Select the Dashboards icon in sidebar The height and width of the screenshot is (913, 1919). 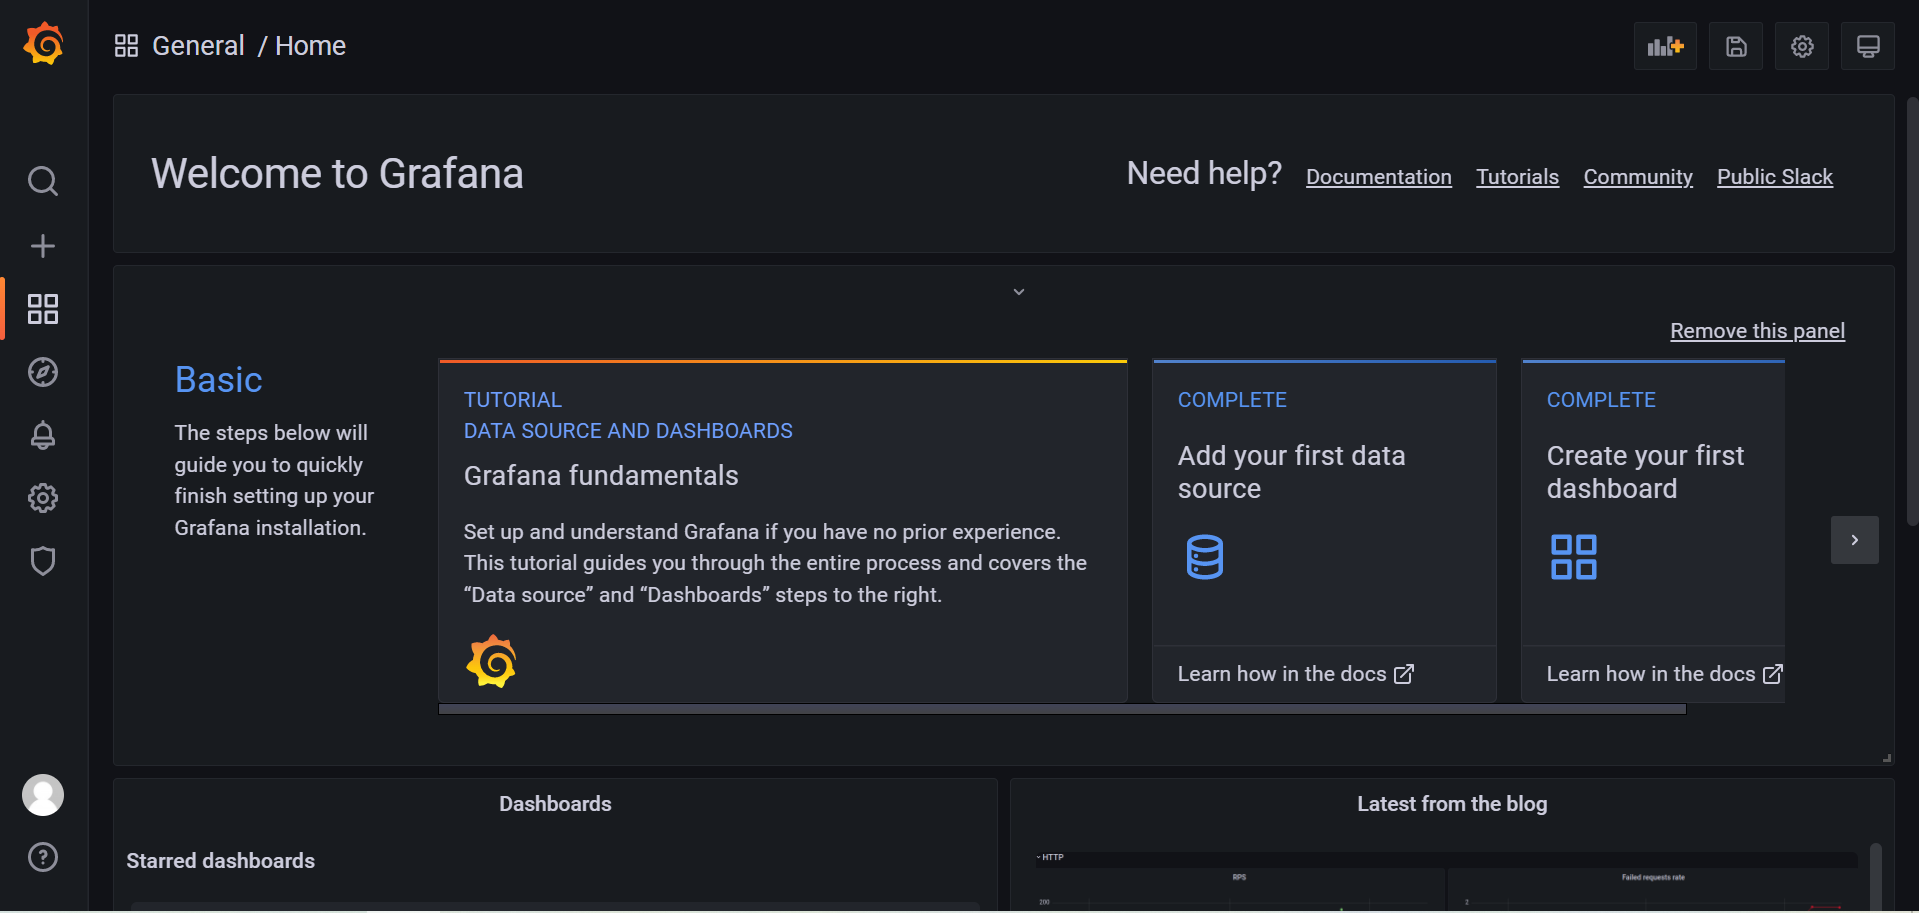[43, 309]
